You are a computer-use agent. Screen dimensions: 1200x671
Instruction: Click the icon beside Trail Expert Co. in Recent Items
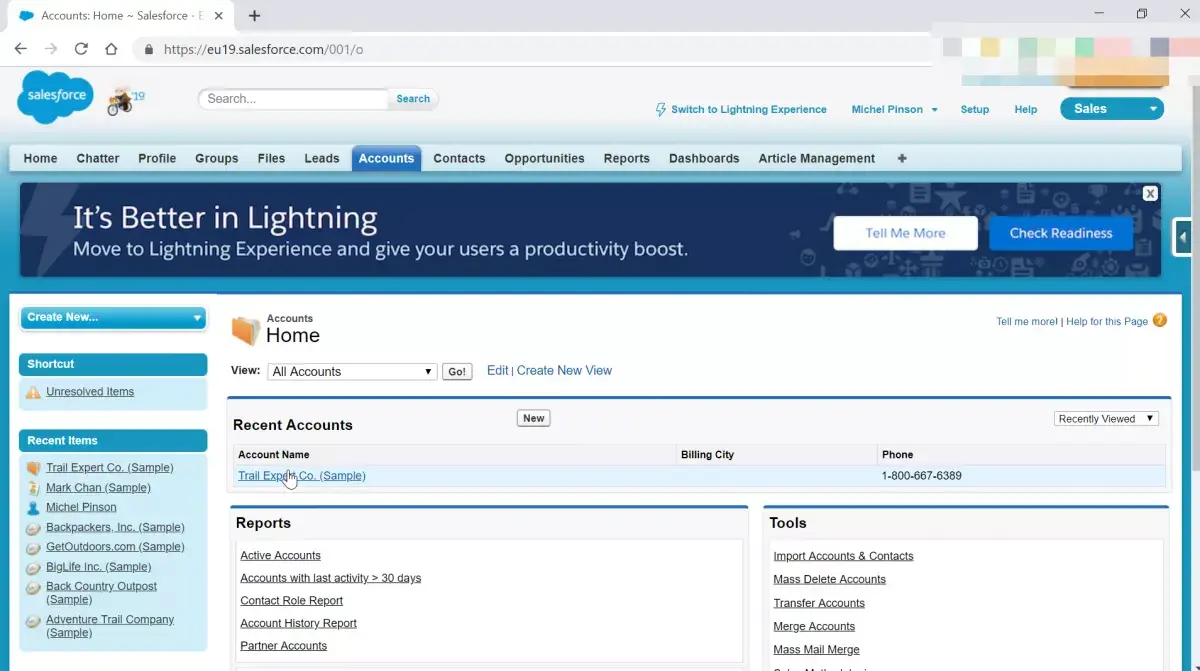(x=34, y=468)
